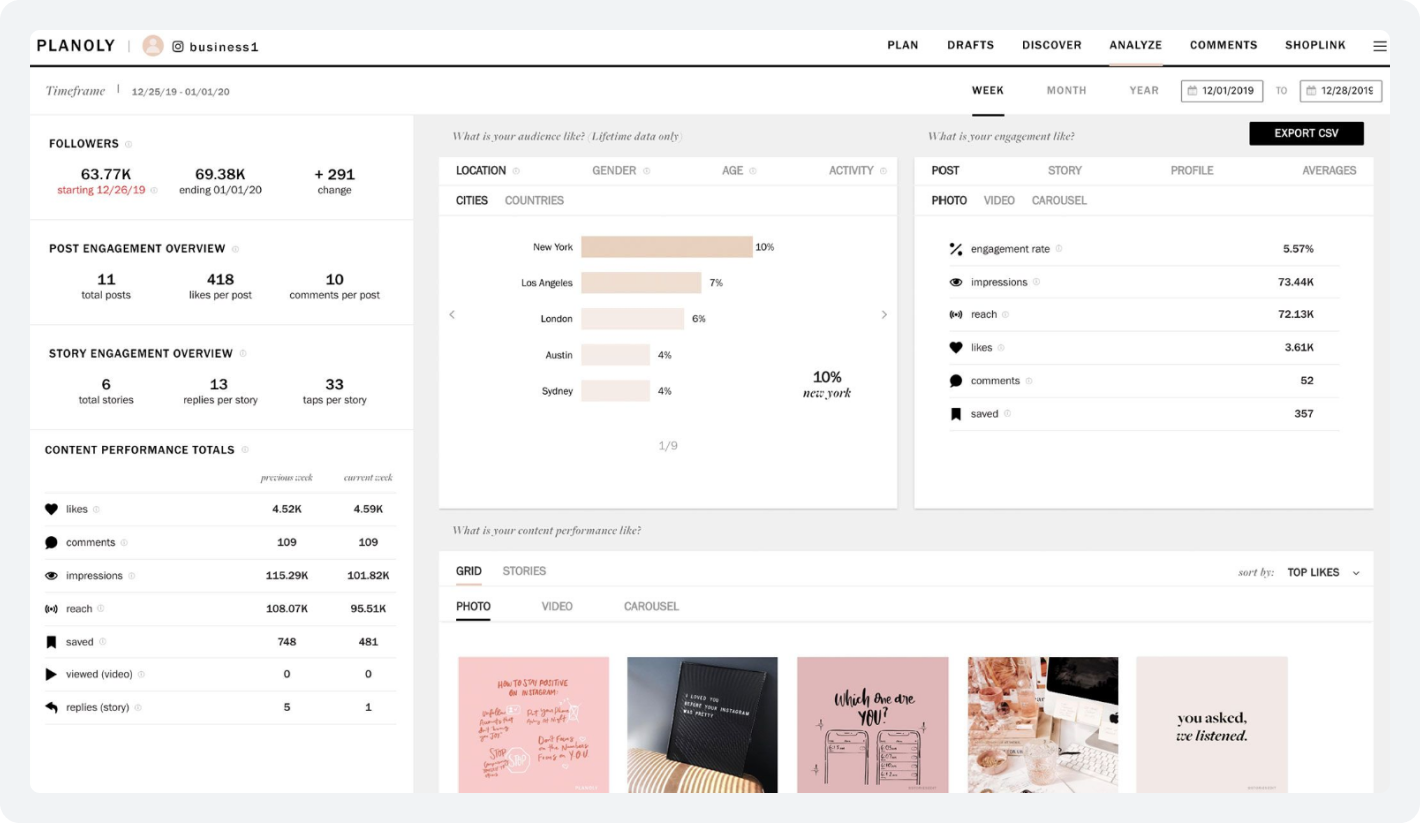Click info icon next to Content Performance Totals
The width and height of the screenshot is (1420, 823).
(245, 450)
